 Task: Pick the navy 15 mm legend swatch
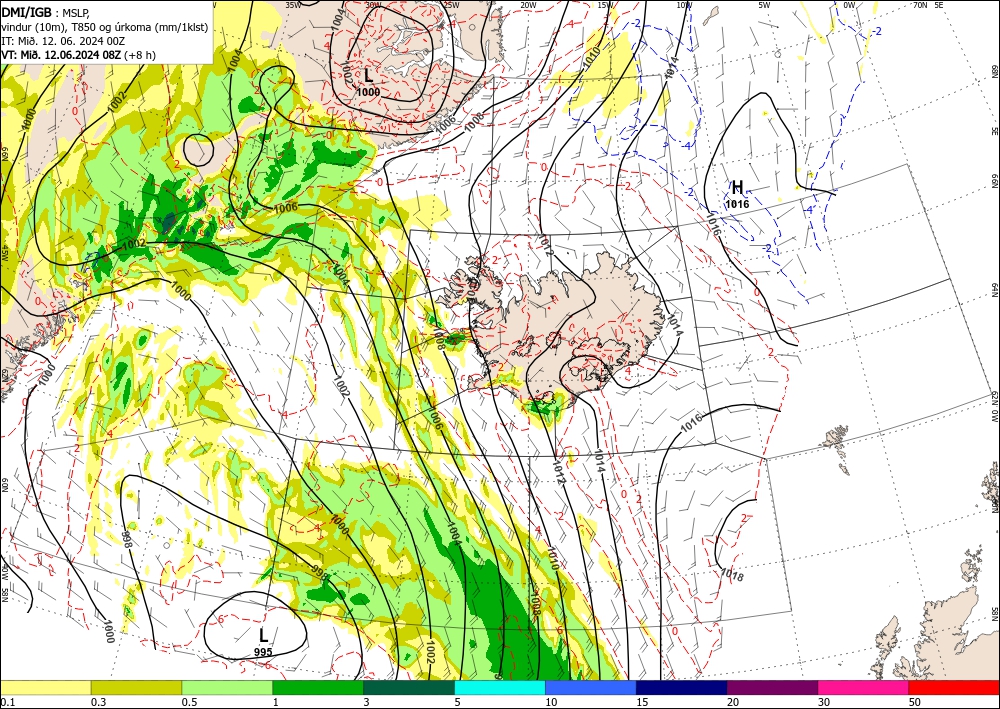pyautogui.click(x=682, y=687)
